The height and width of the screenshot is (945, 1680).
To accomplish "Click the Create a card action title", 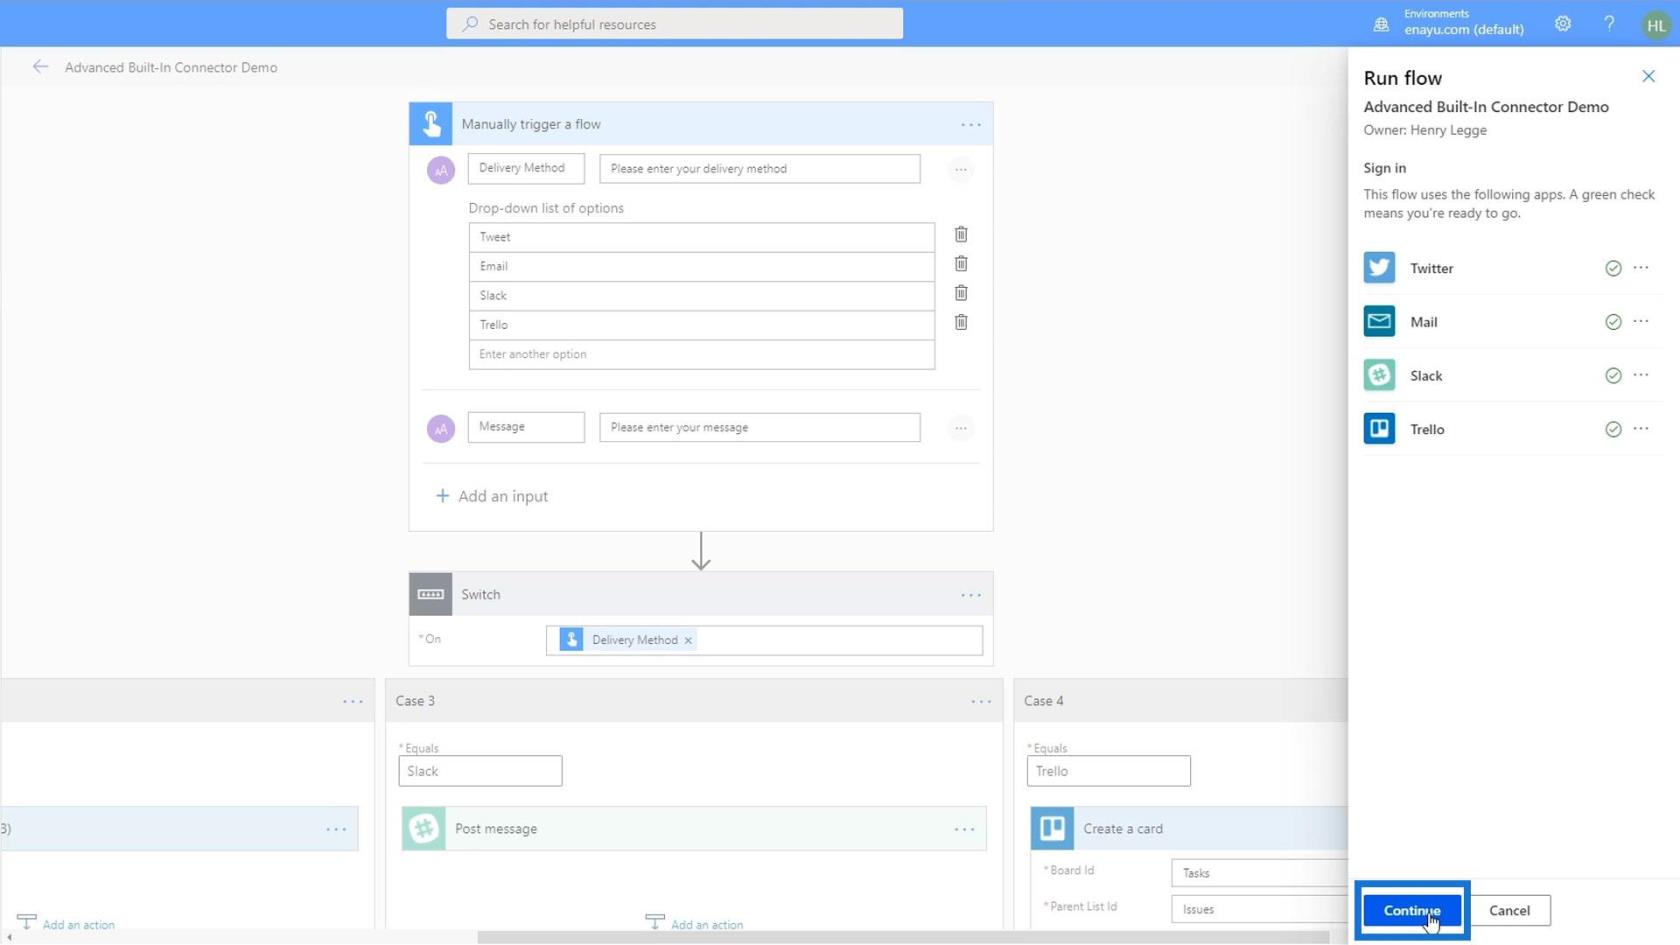I will coord(1123,829).
